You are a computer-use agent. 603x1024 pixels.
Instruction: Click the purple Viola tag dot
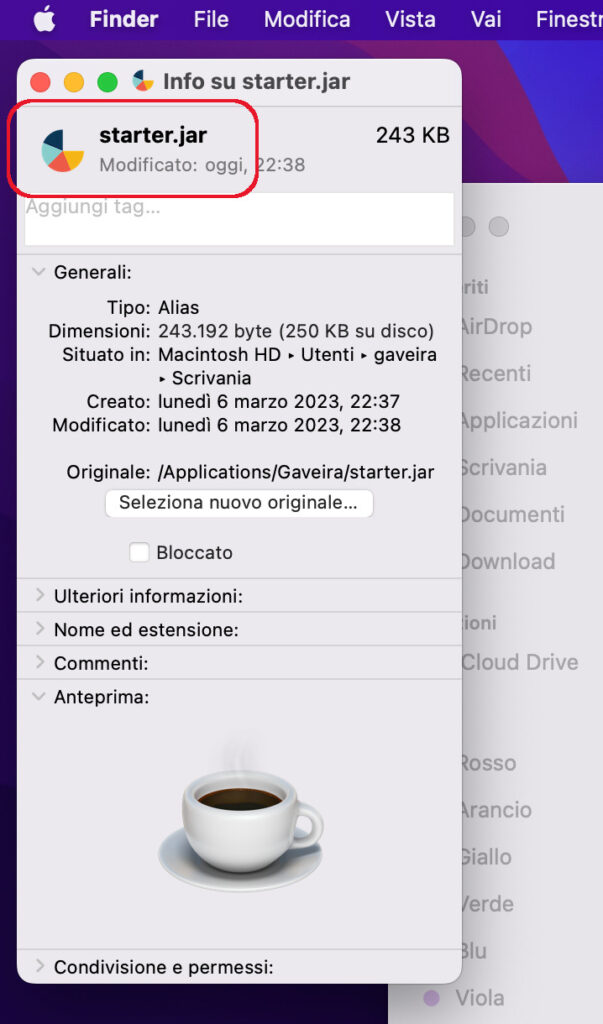tap(431, 998)
